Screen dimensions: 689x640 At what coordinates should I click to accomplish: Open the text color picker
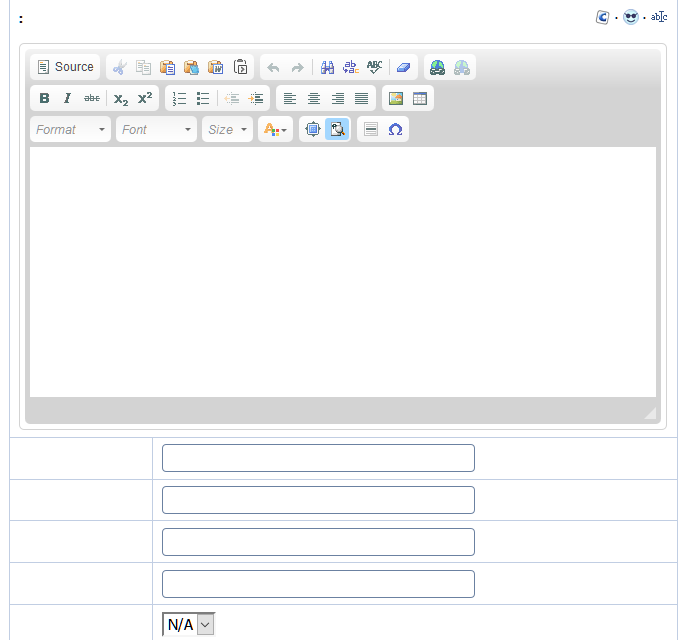(x=275, y=129)
